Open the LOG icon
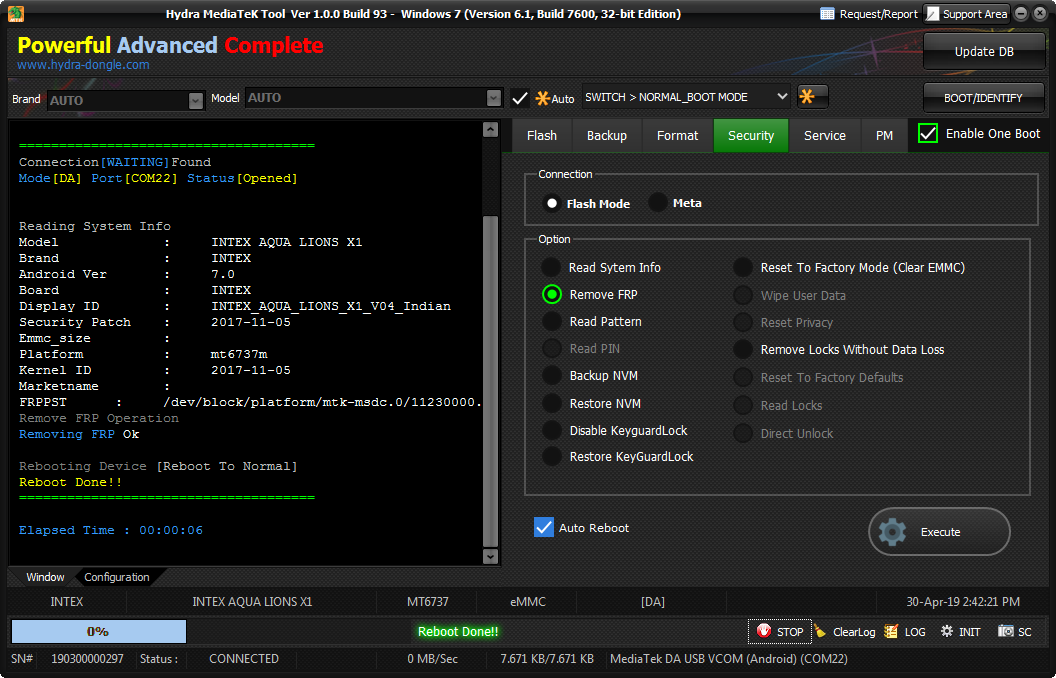This screenshot has width=1056, height=678. pyautogui.click(x=891, y=631)
